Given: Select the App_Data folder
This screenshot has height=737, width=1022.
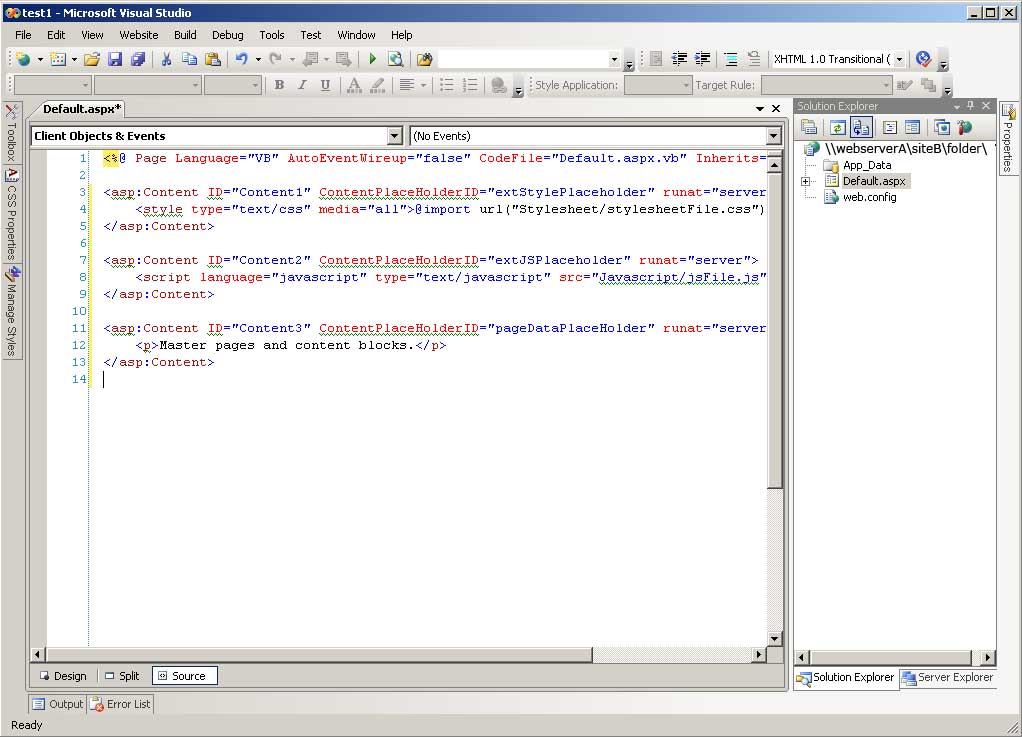Looking at the screenshot, I should tap(867, 166).
